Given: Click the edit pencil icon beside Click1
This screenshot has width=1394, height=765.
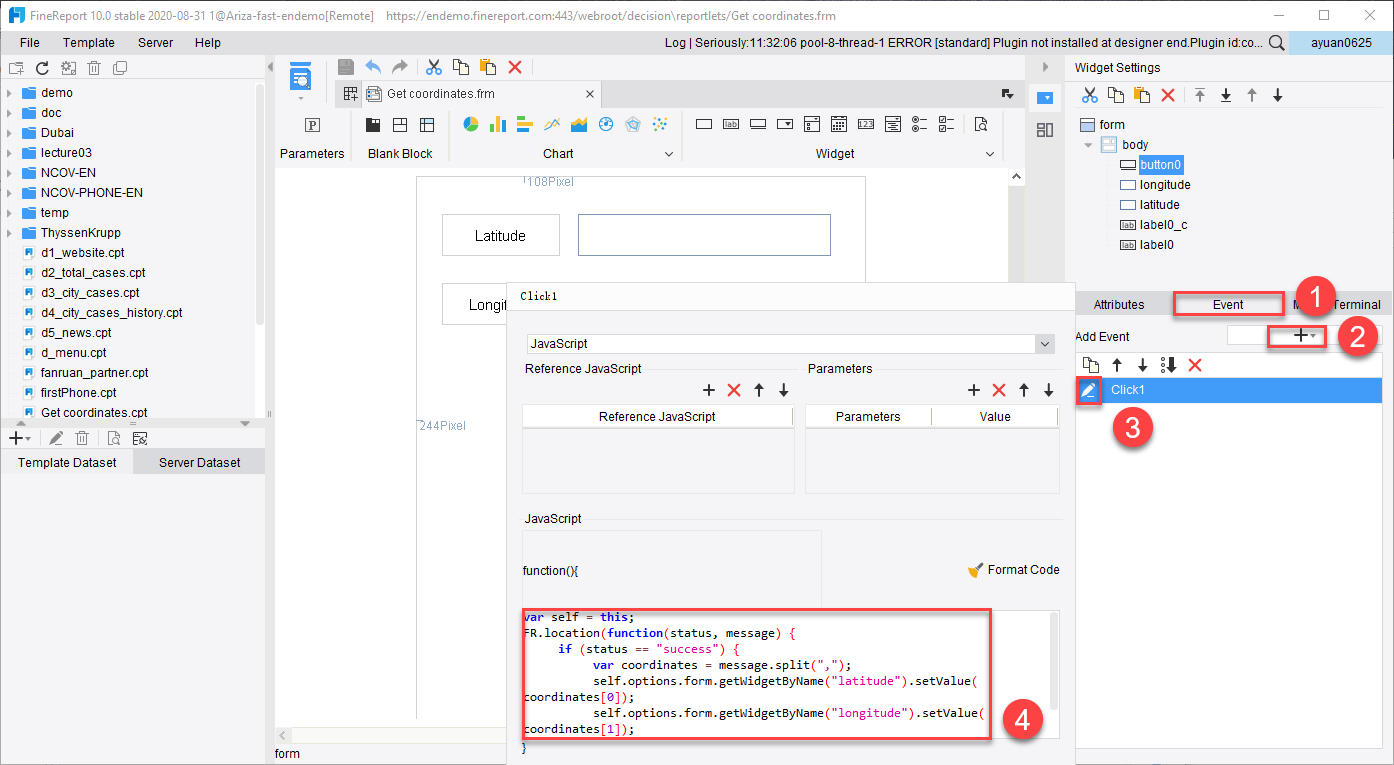Looking at the screenshot, I should 1089,390.
